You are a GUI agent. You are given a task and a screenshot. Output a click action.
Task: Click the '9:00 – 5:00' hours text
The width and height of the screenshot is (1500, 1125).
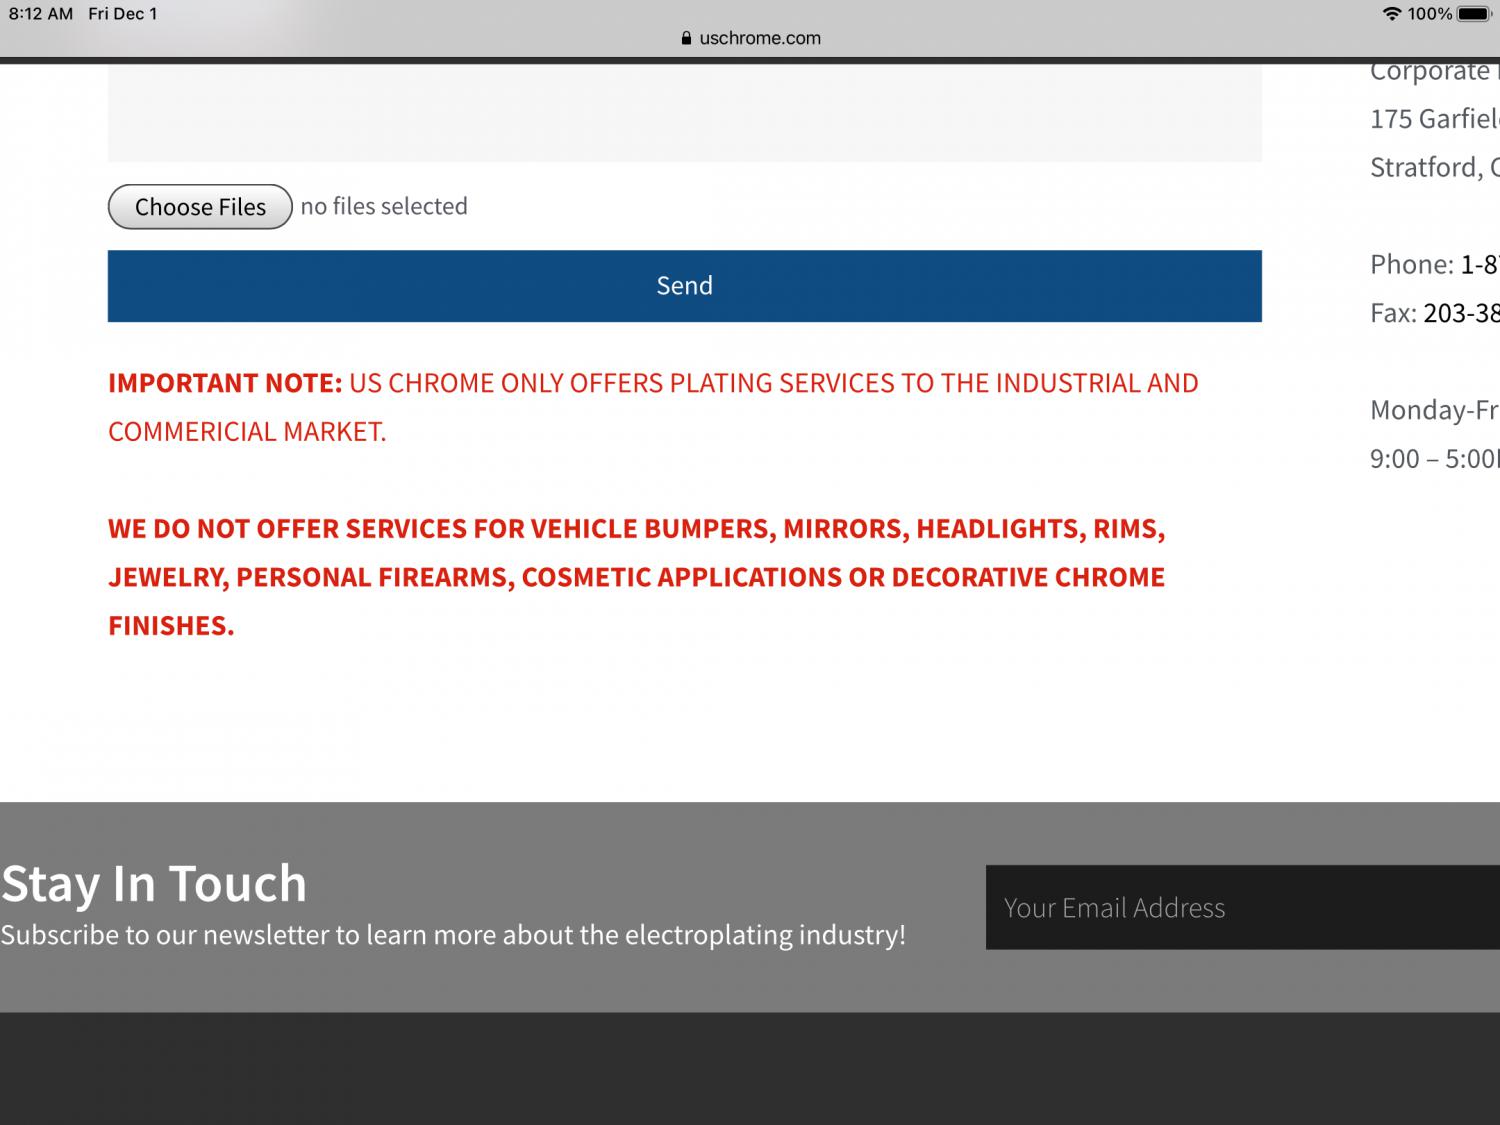pyautogui.click(x=1435, y=459)
